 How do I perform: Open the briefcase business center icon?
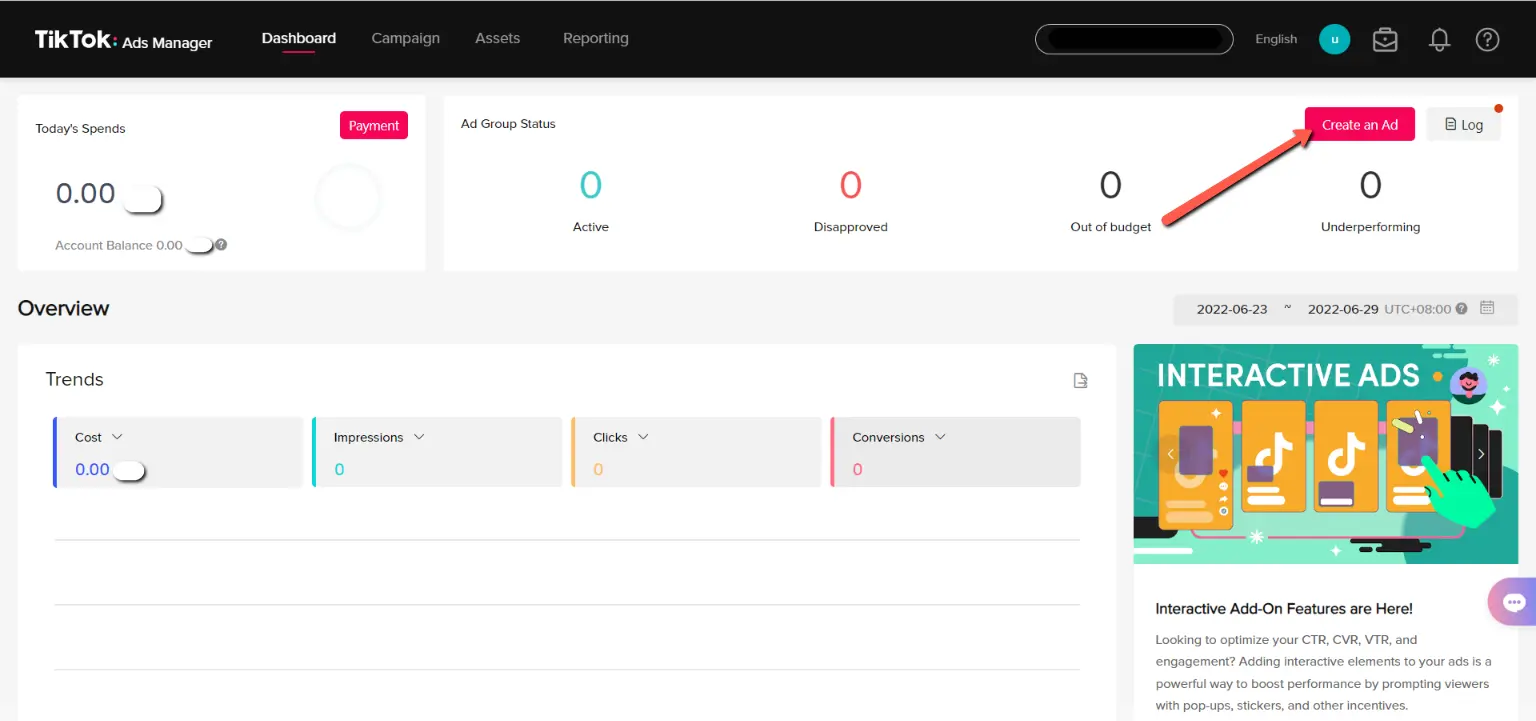coord(1385,40)
